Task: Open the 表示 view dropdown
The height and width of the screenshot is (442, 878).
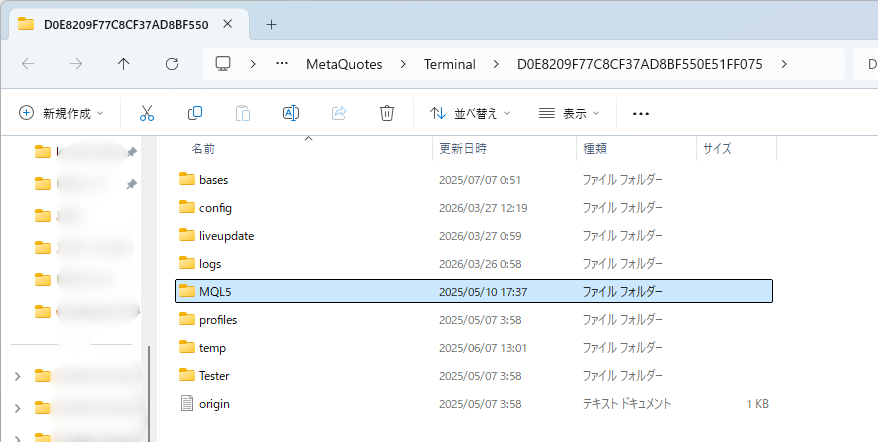Action: (x=568, y=114)
